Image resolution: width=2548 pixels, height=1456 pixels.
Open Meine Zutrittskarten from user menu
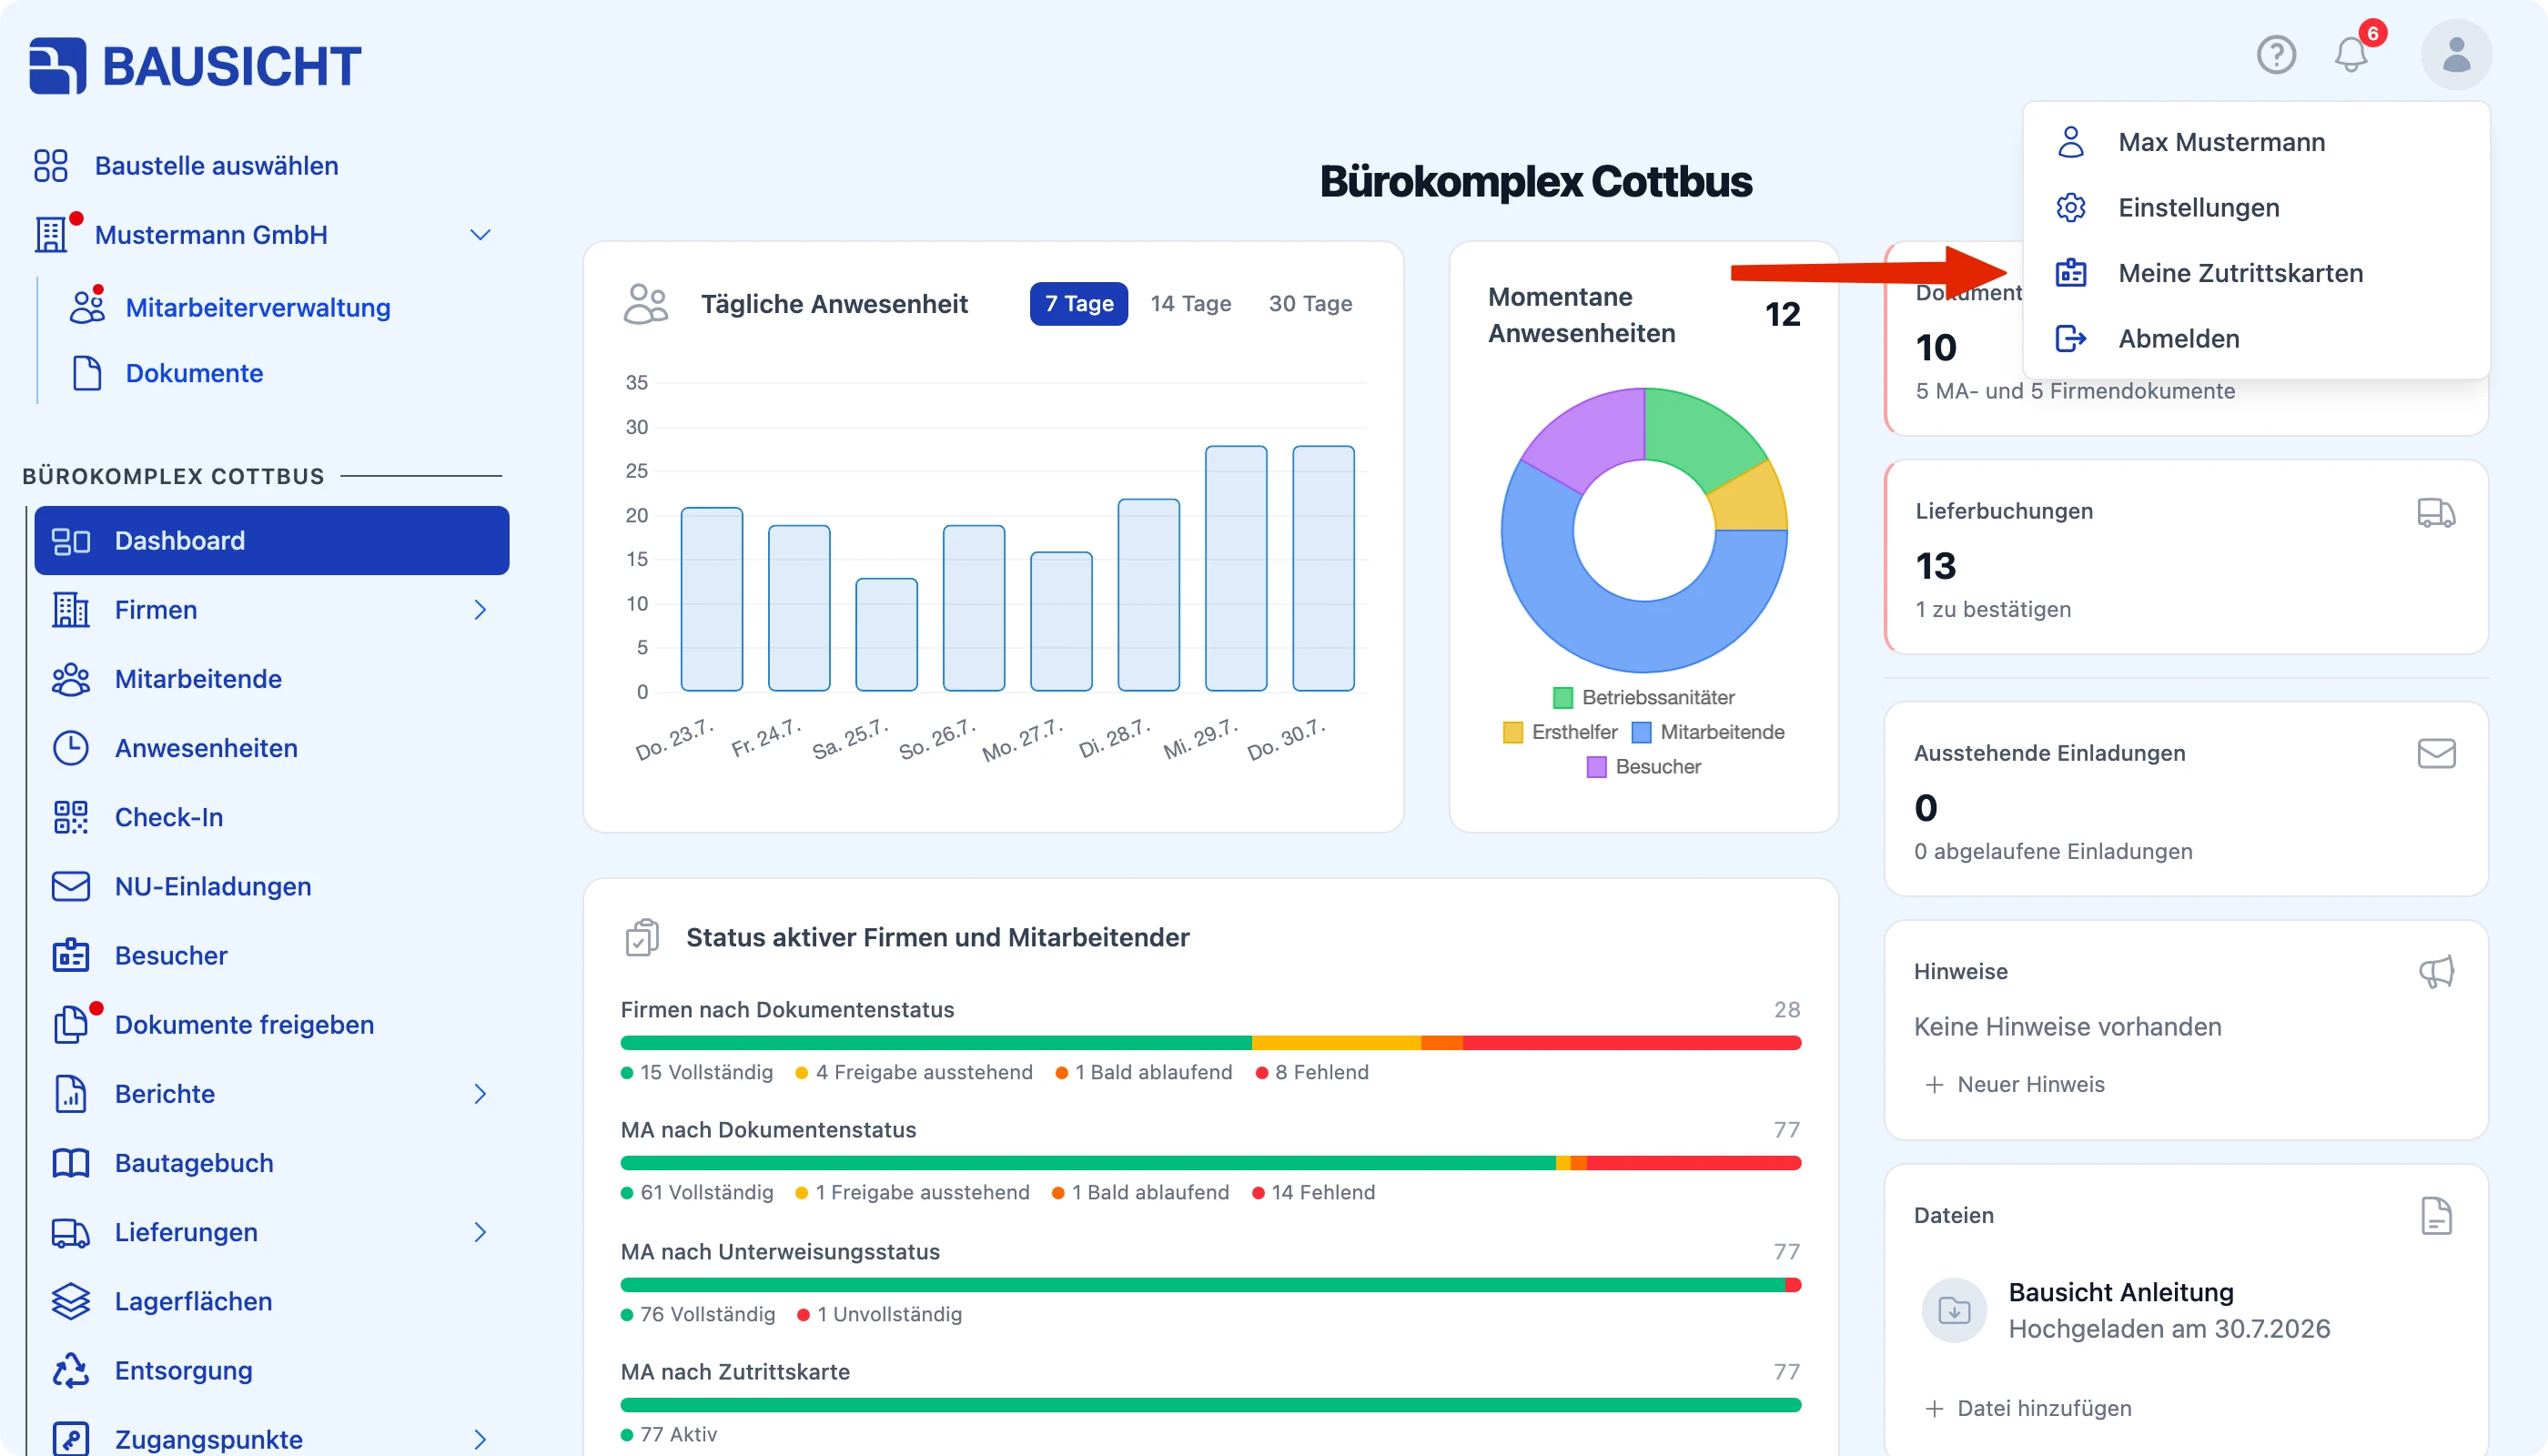tap(2256, 273)
